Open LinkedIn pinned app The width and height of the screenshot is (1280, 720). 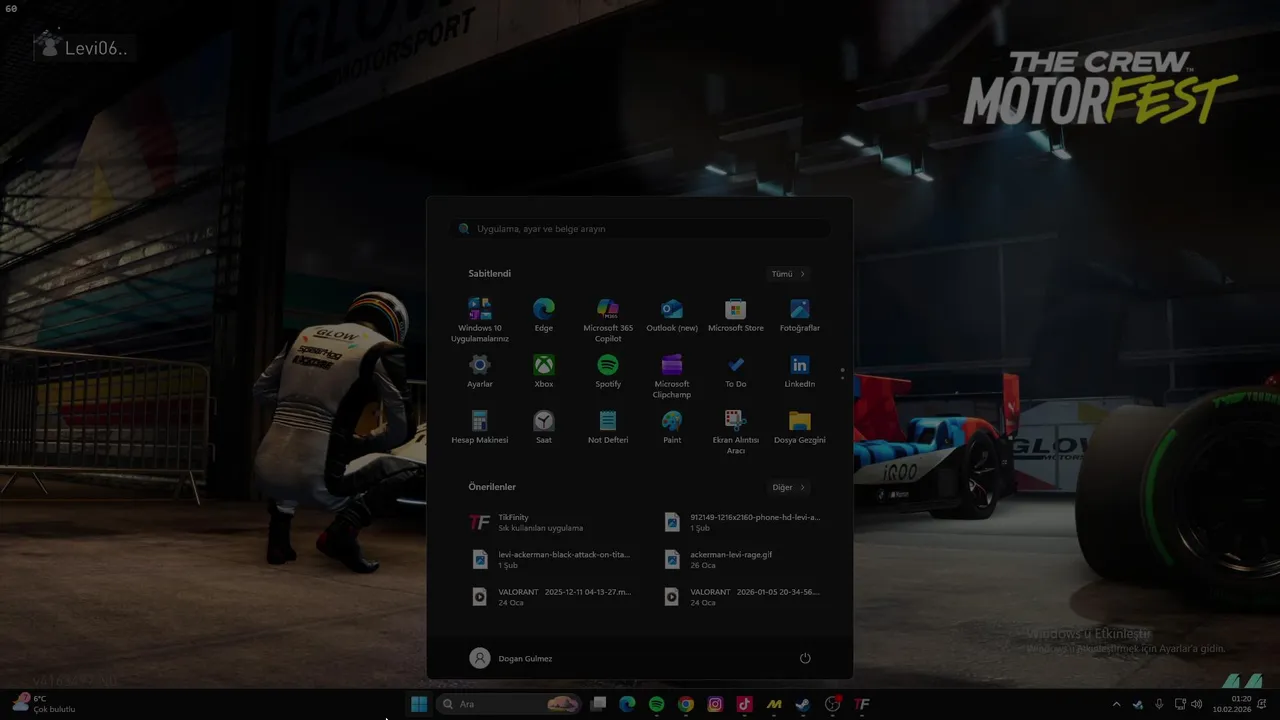(x=800, y=371)
